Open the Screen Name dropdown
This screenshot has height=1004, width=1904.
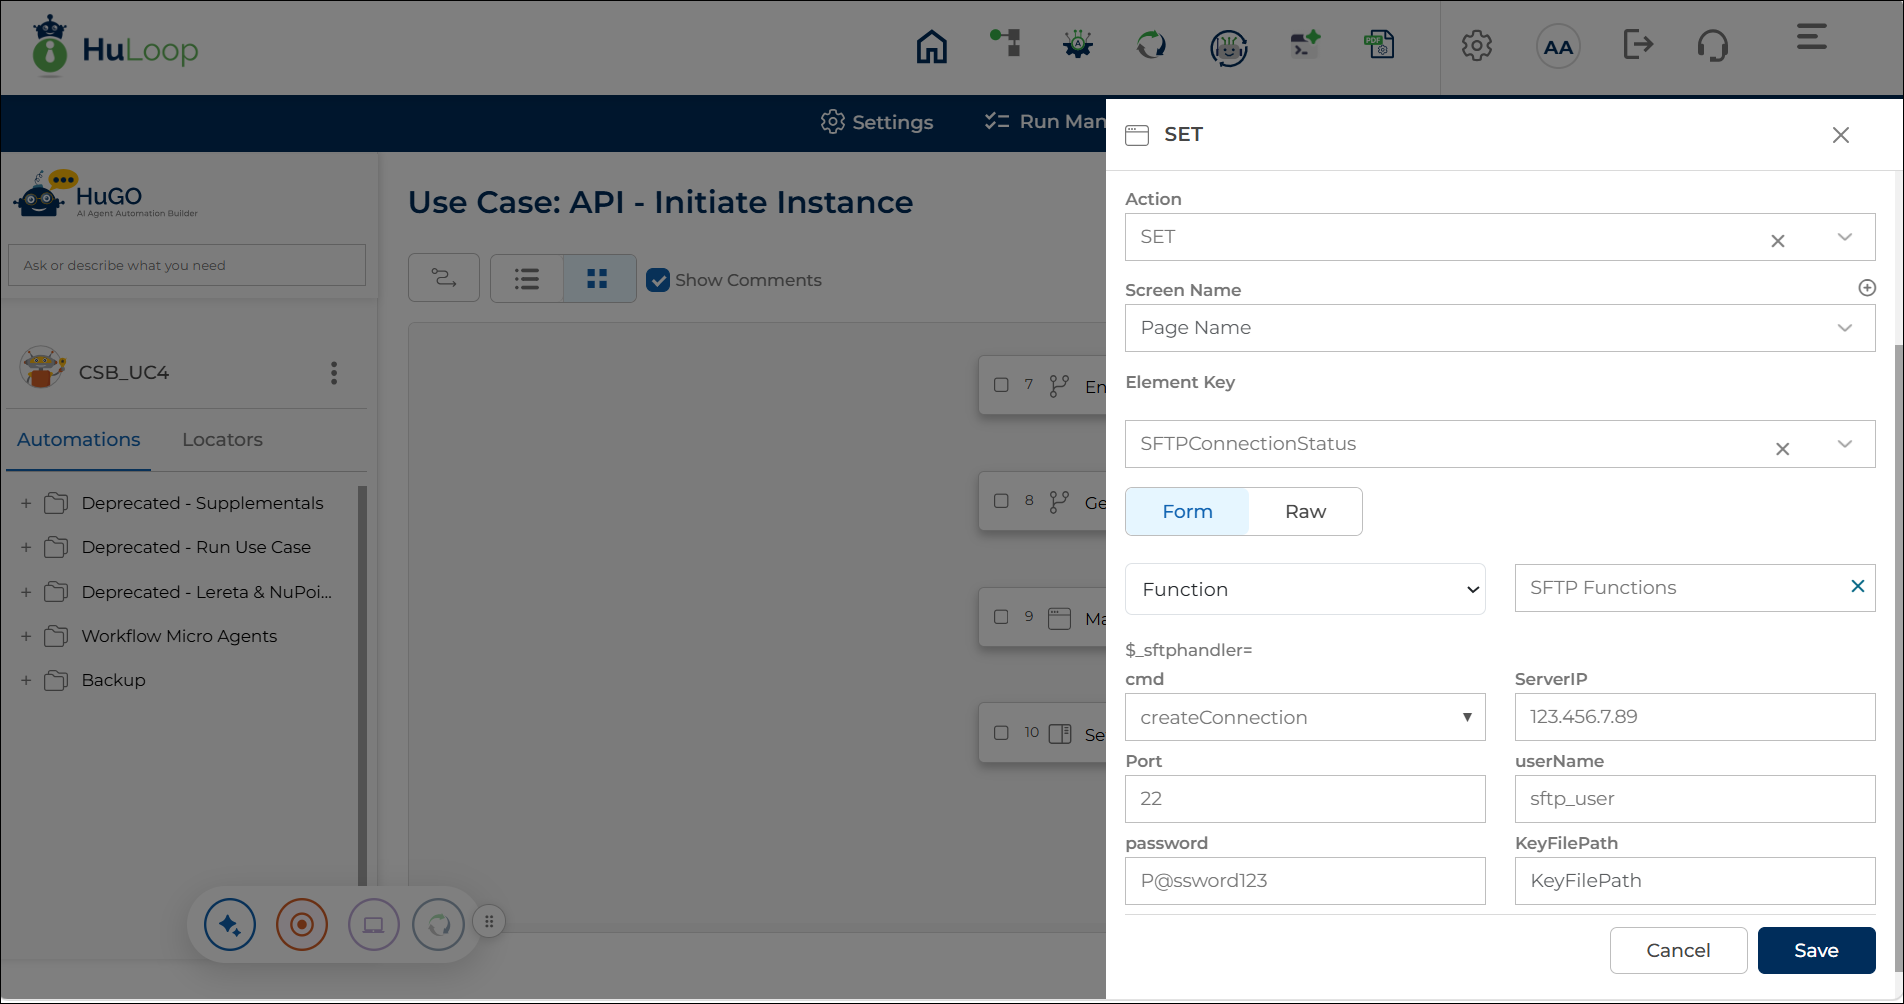[1500, 328]
